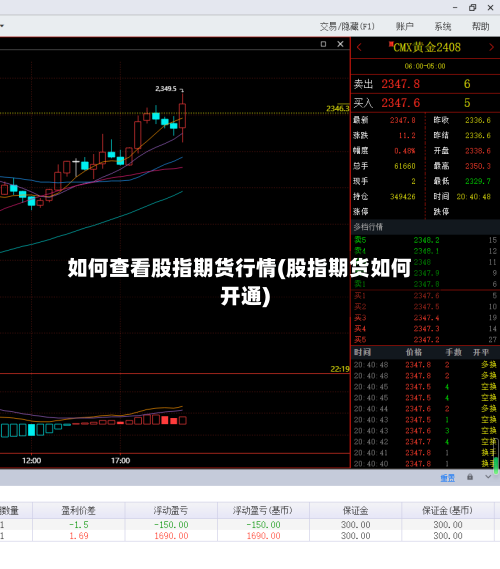The height and width of the screenshot is (569, 500).
Task: Maximize the chart panel via its square icon
Action: click(x=323, y=44)
